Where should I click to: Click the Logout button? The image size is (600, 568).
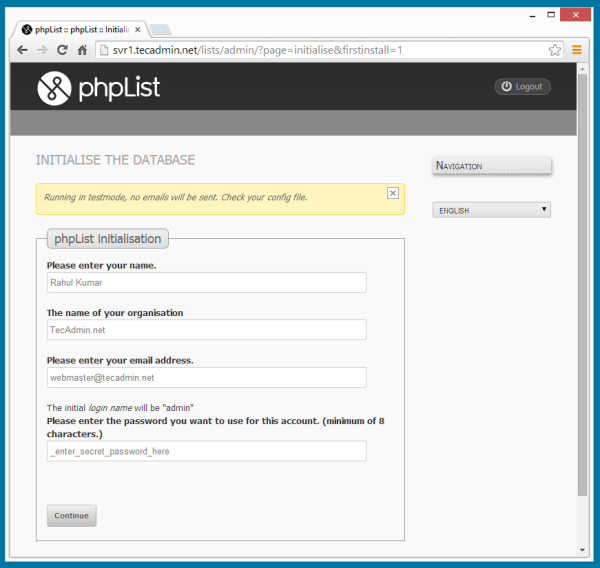tap(522, 87)
